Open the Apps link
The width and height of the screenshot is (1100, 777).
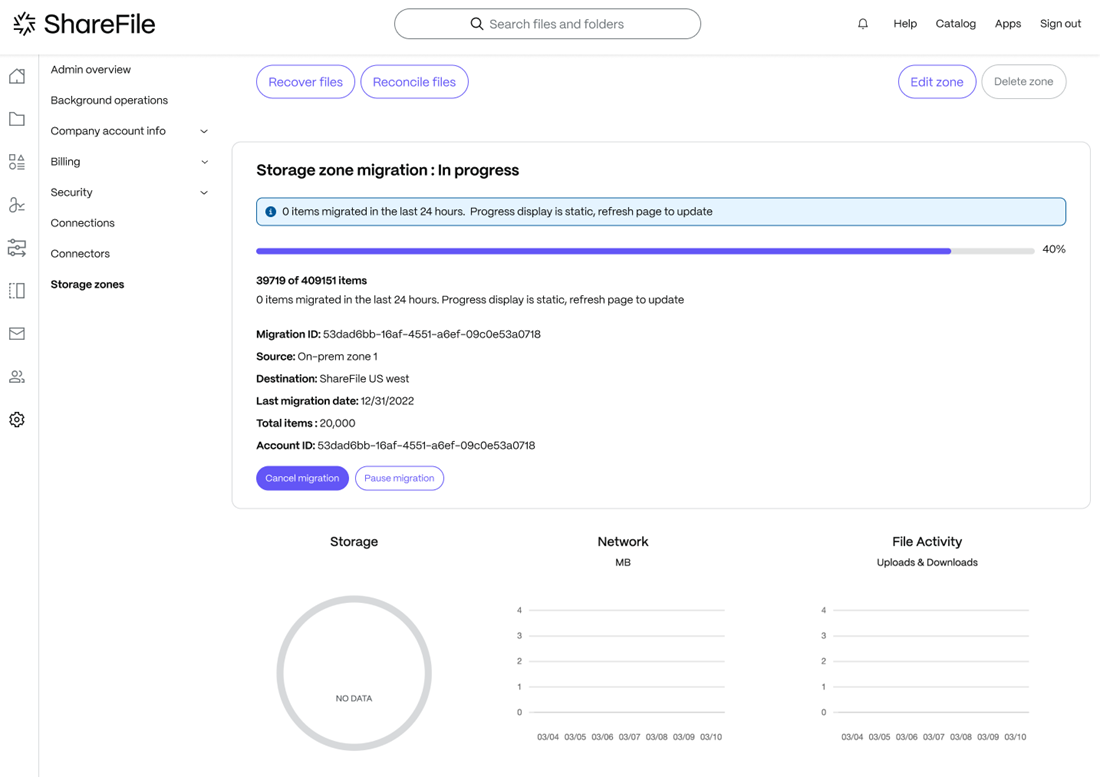1007,24
